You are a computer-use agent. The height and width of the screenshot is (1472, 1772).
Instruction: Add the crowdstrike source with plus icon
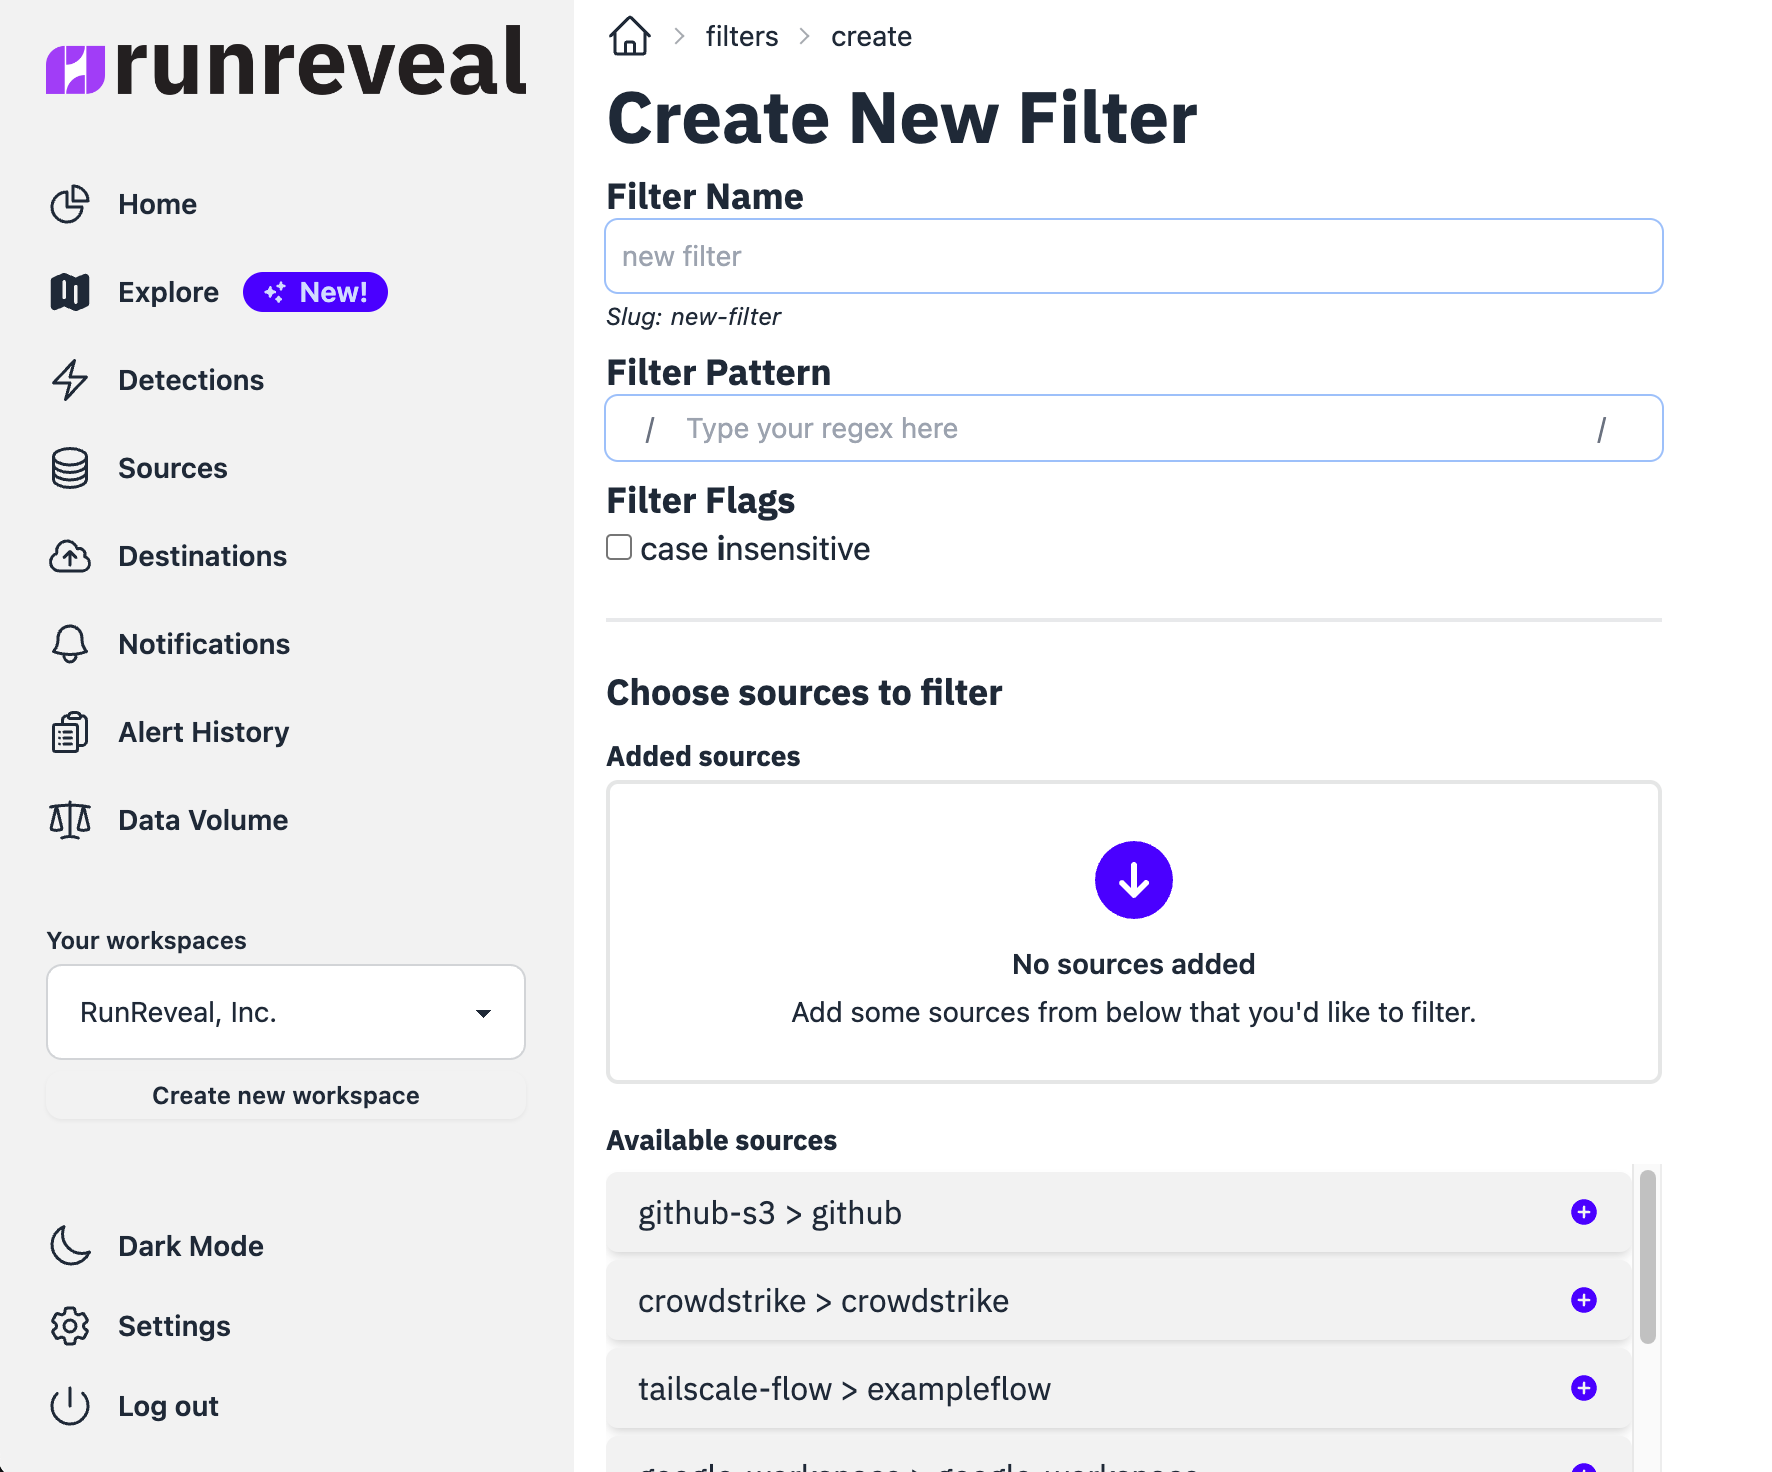point(1583,1300)
